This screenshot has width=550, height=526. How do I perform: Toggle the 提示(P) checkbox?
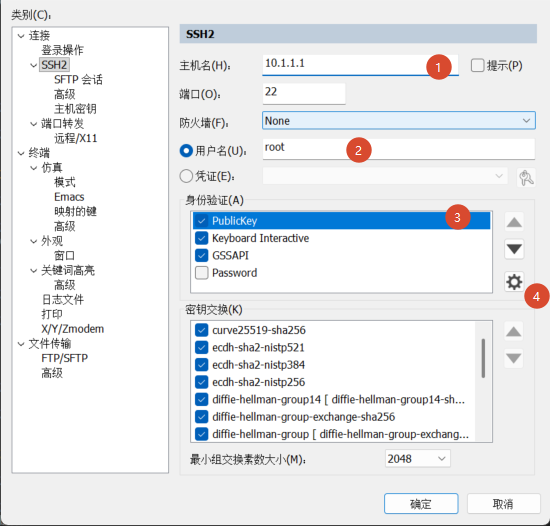[x=477, y=65]
